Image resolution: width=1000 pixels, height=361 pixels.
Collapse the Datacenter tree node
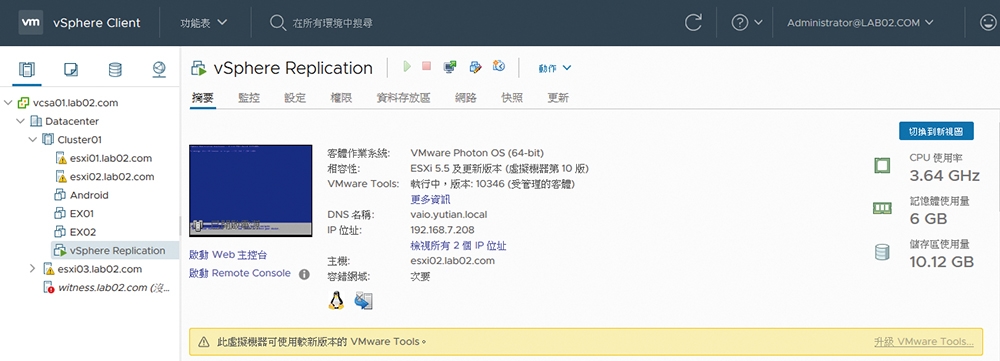click(20, 121)
